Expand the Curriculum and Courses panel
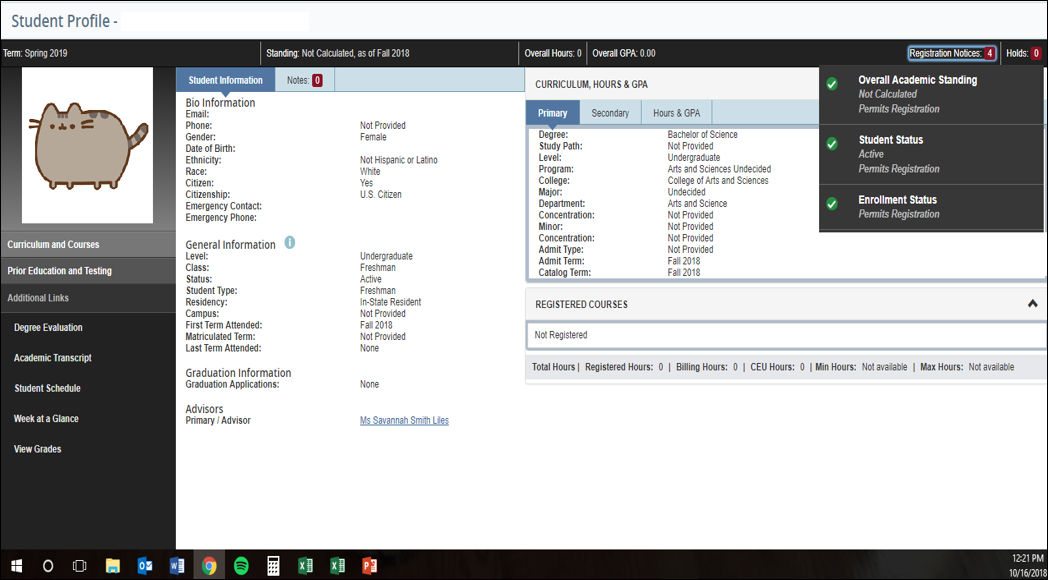 pos(87,244)
